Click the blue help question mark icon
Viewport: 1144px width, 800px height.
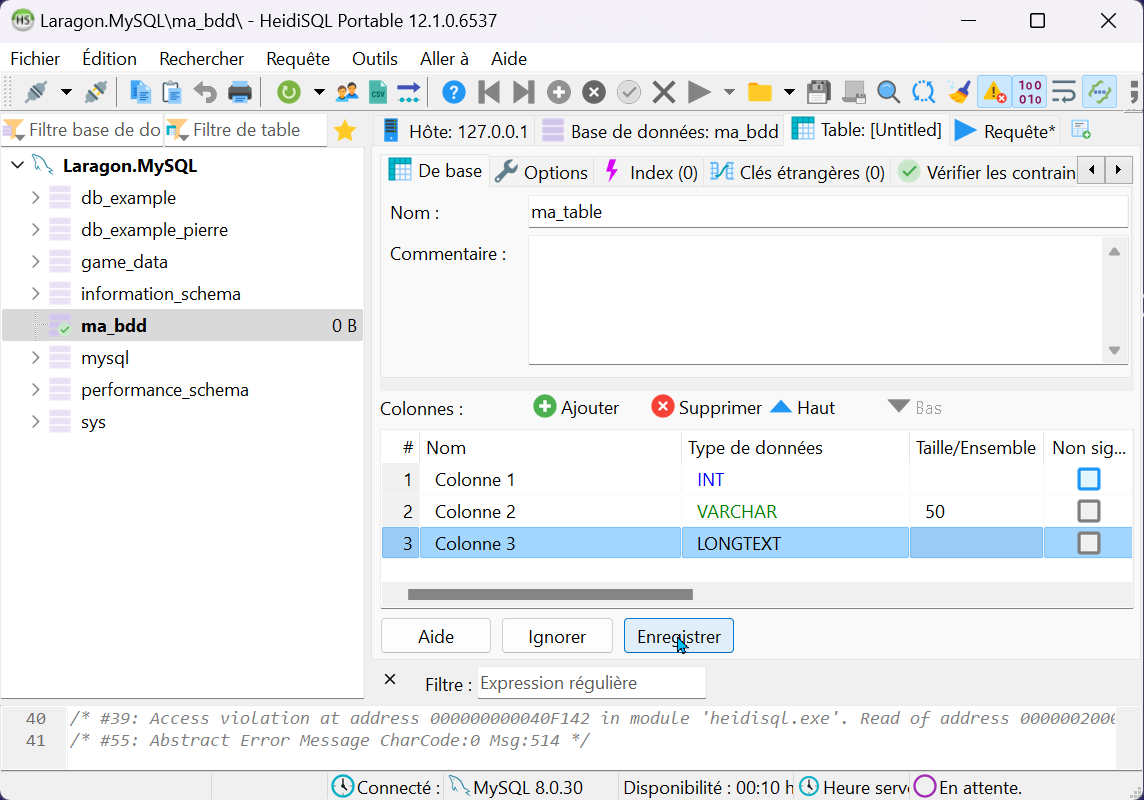click(x=453, y=93)
